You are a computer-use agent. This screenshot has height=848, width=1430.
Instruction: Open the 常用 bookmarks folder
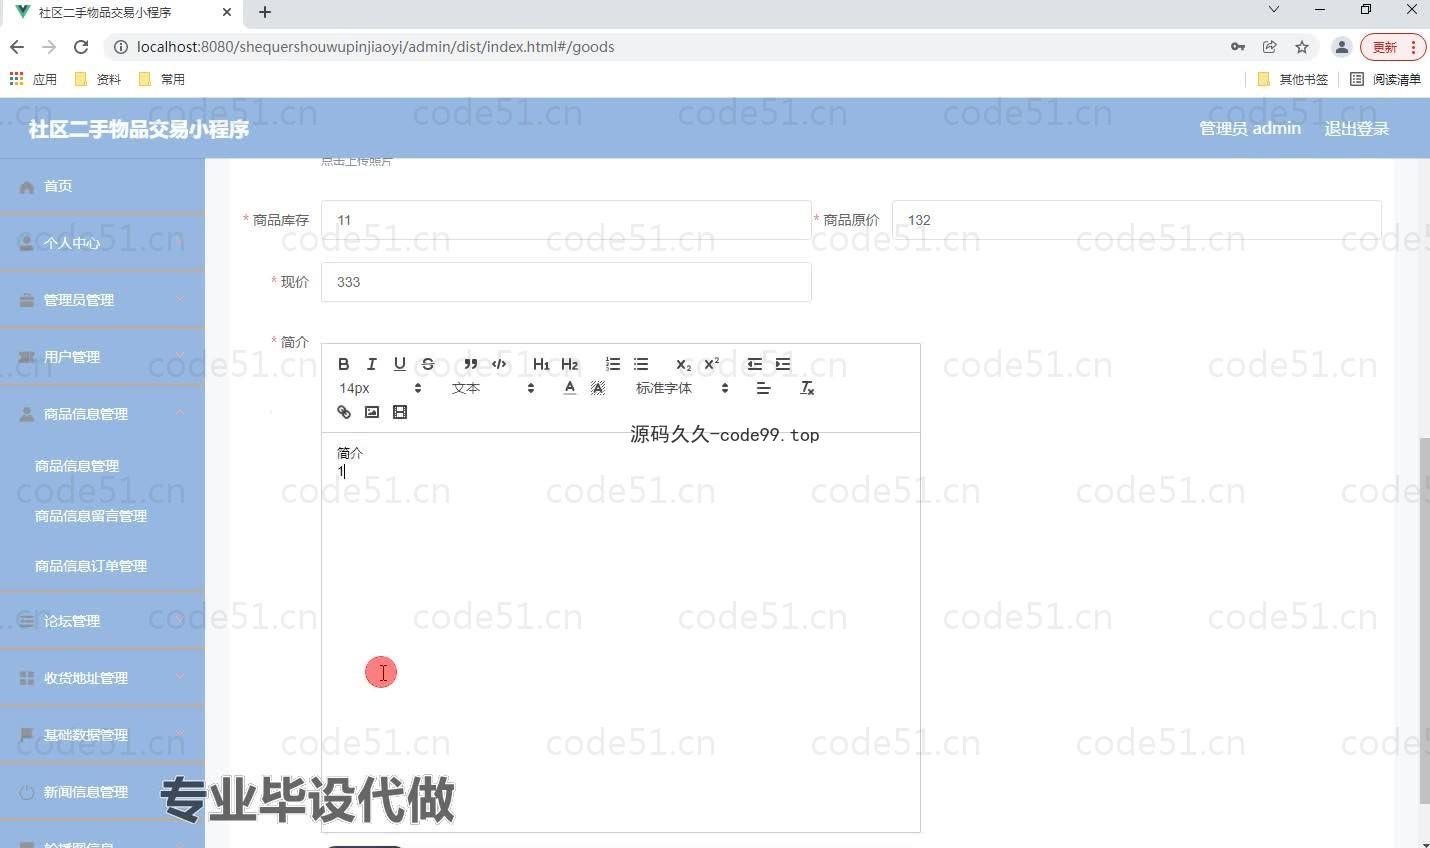tap(162, 79)
